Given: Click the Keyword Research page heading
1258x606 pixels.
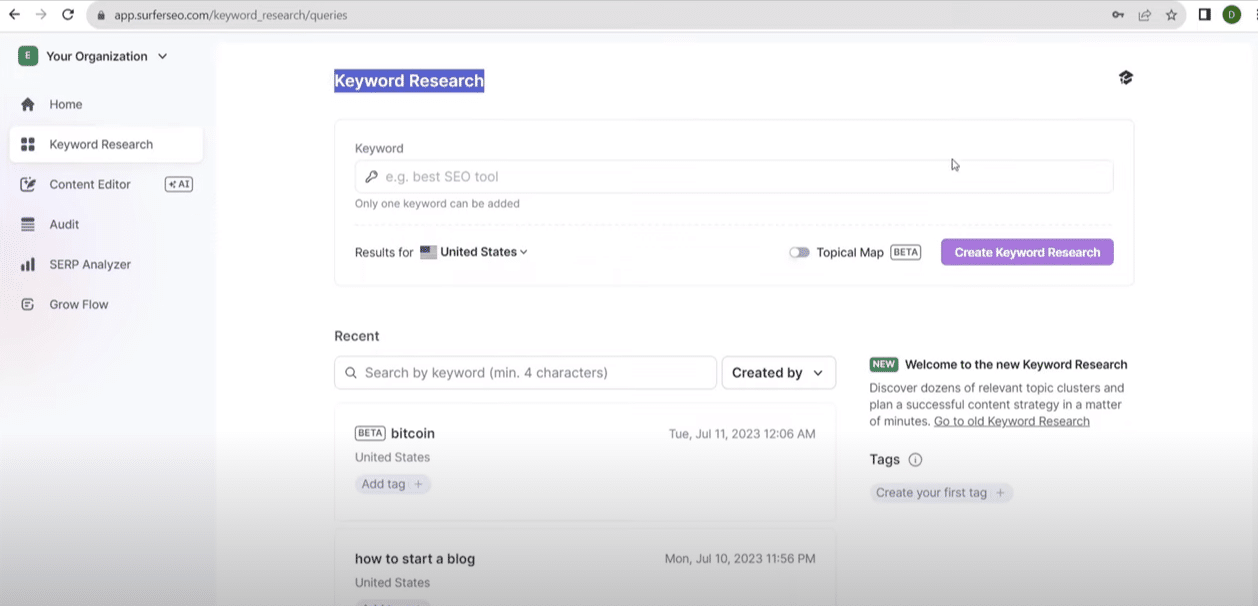Looking at the screenshot, I should tap(409, 81).
